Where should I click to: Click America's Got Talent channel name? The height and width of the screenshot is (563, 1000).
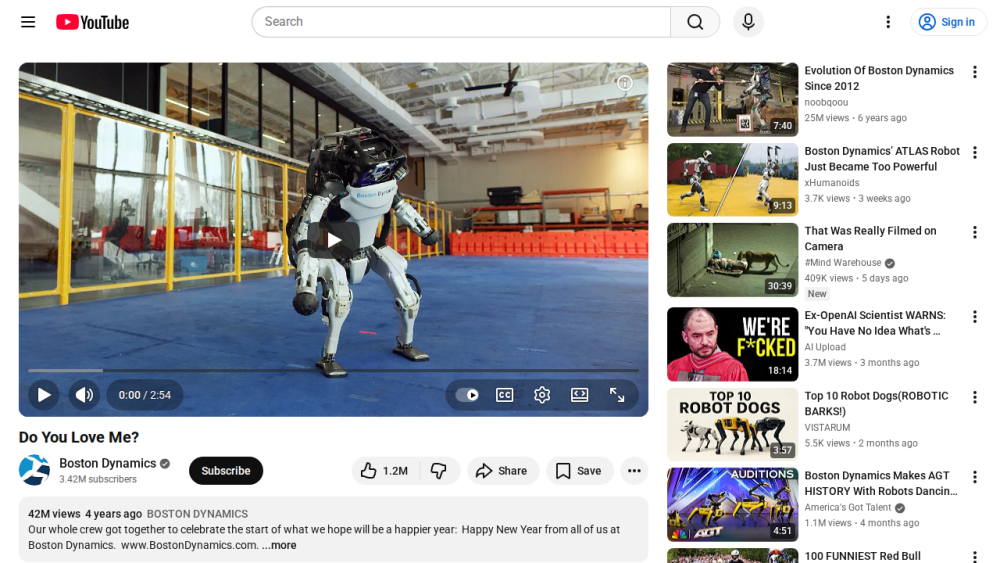[848, 508]
